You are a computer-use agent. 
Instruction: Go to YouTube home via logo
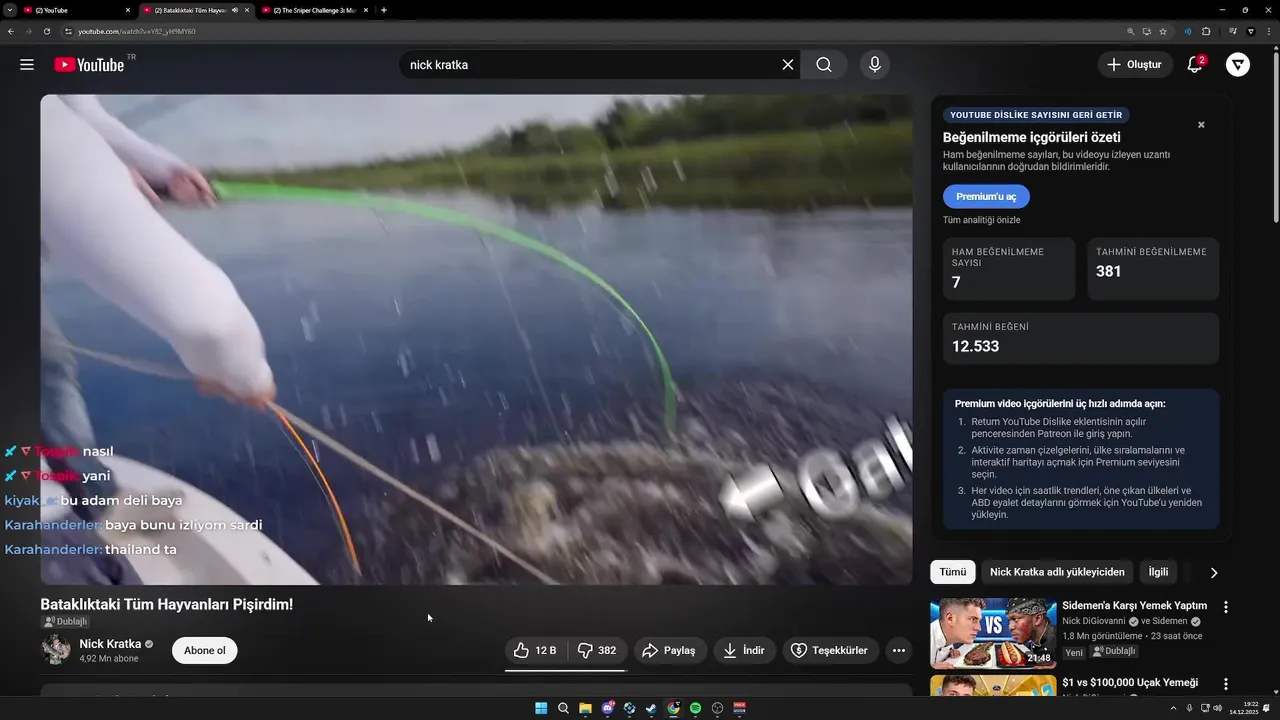[x=90, y=65]
